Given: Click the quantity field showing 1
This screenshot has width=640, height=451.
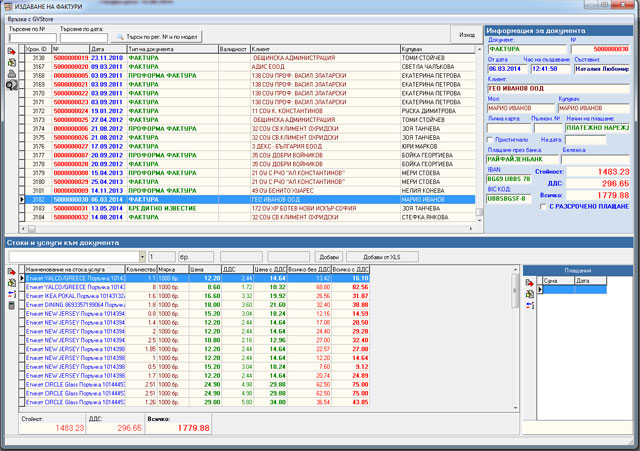Looking at the screenshot, I should 162,257.
